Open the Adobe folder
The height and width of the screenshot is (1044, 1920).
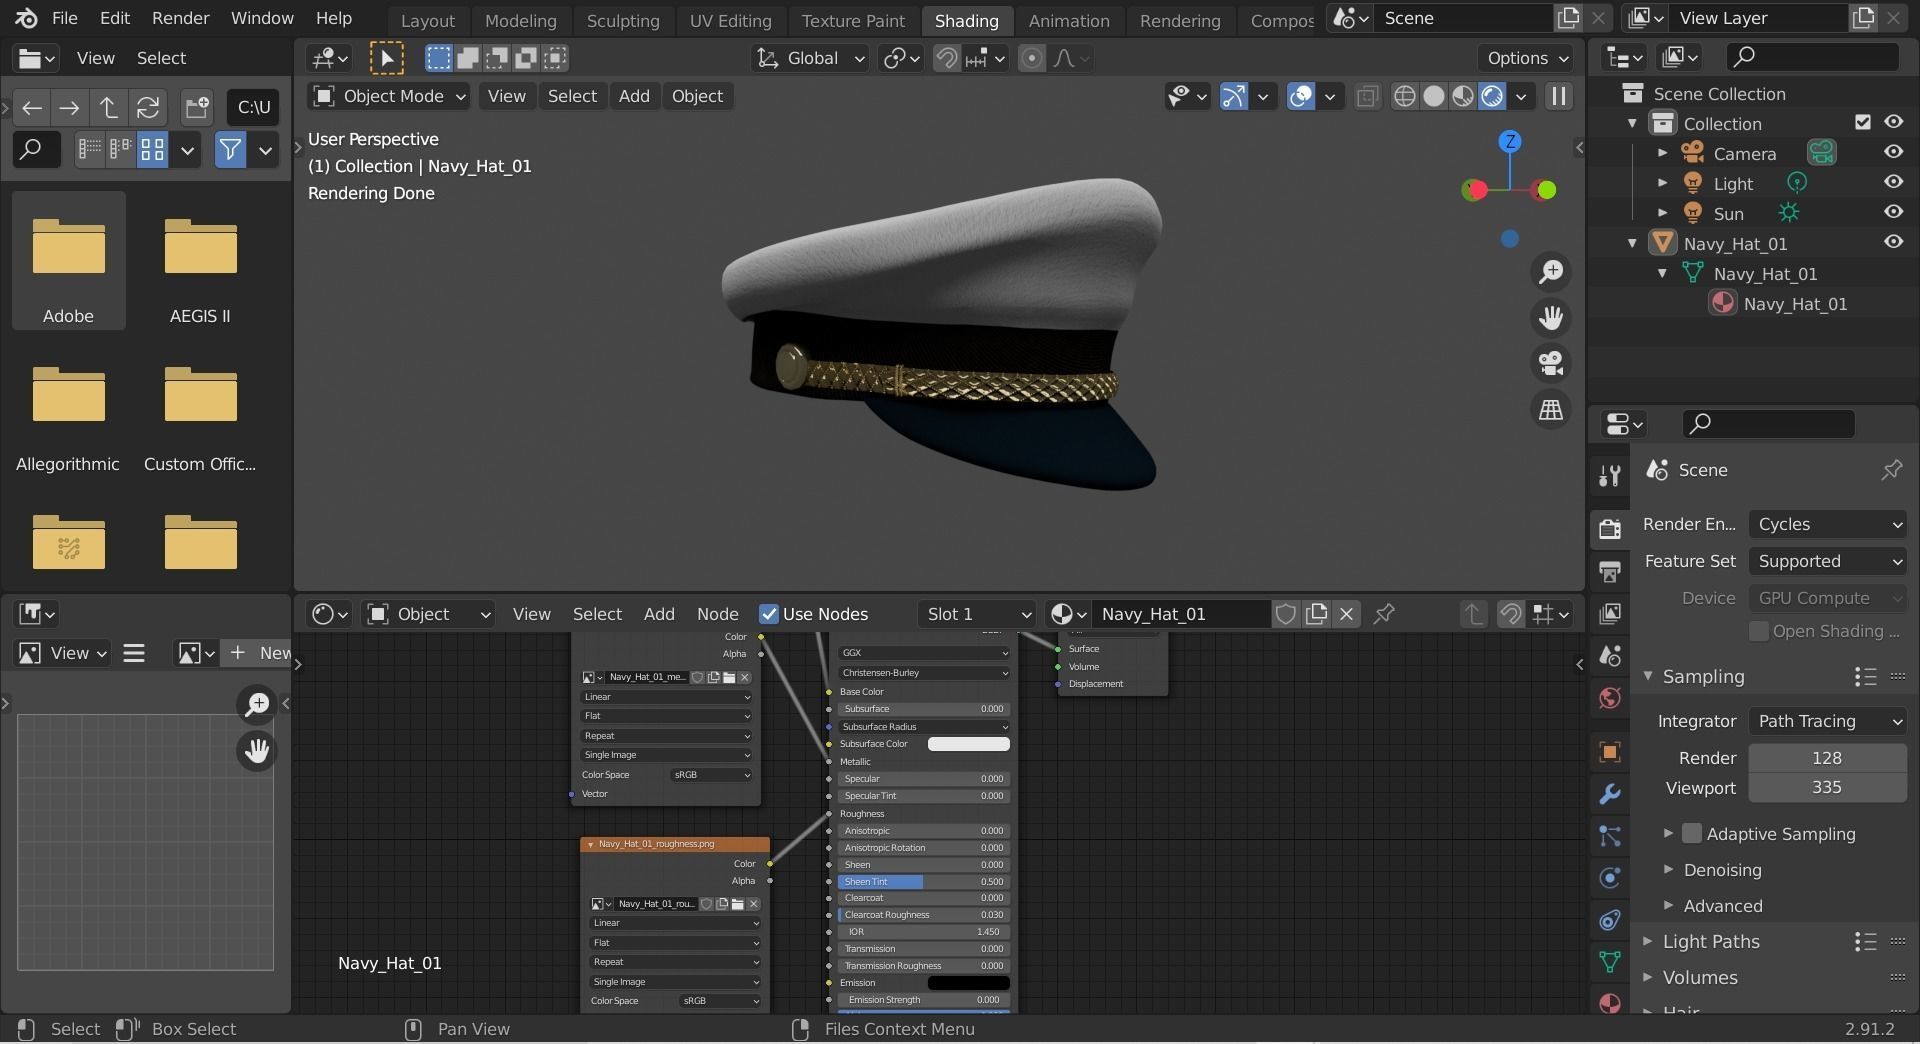tap(68, 260)
